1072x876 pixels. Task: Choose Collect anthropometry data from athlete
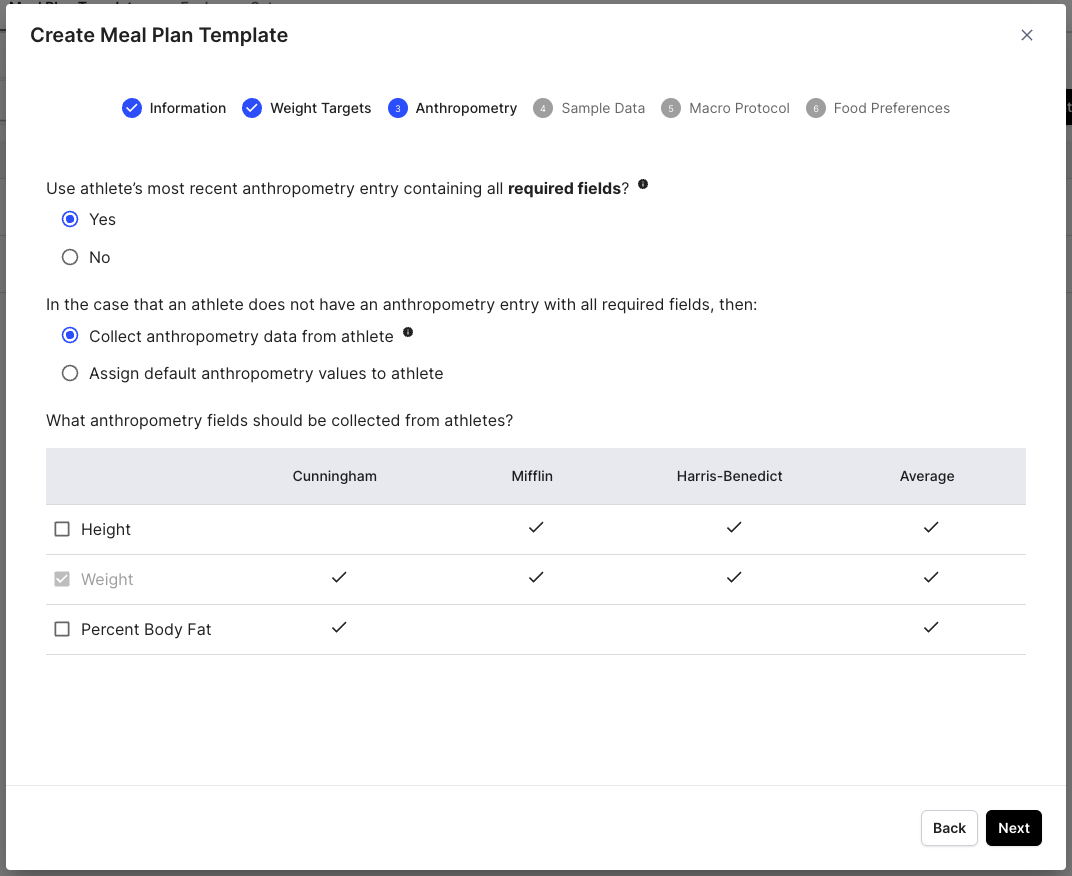(70, 336)
